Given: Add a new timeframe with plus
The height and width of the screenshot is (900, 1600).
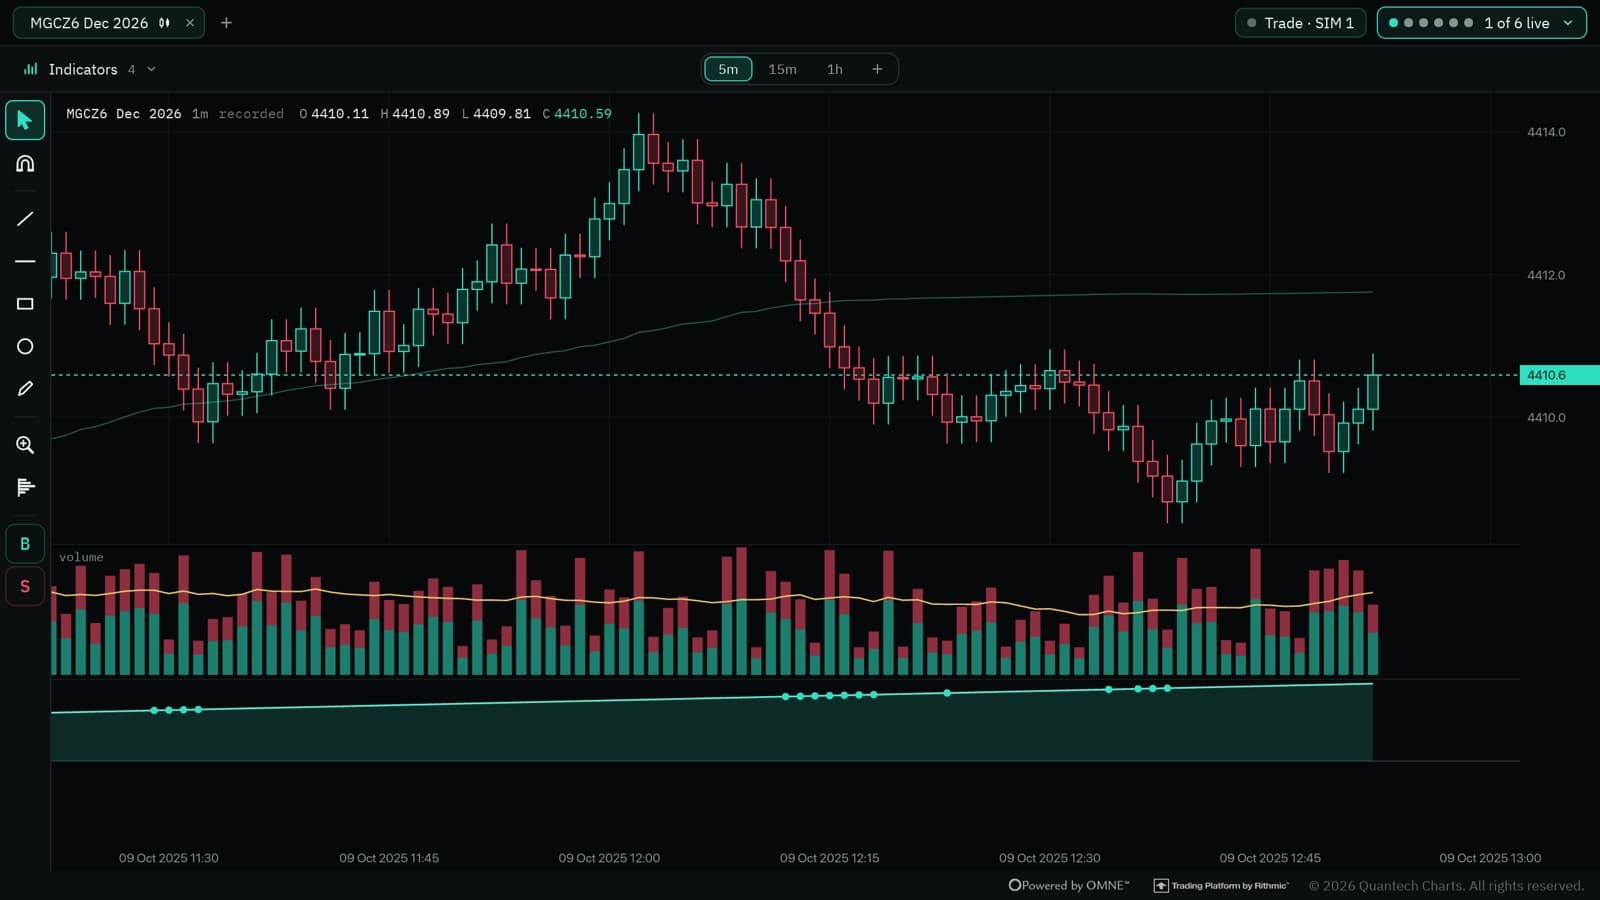Looking at the screenshot, I should point(877,69).
